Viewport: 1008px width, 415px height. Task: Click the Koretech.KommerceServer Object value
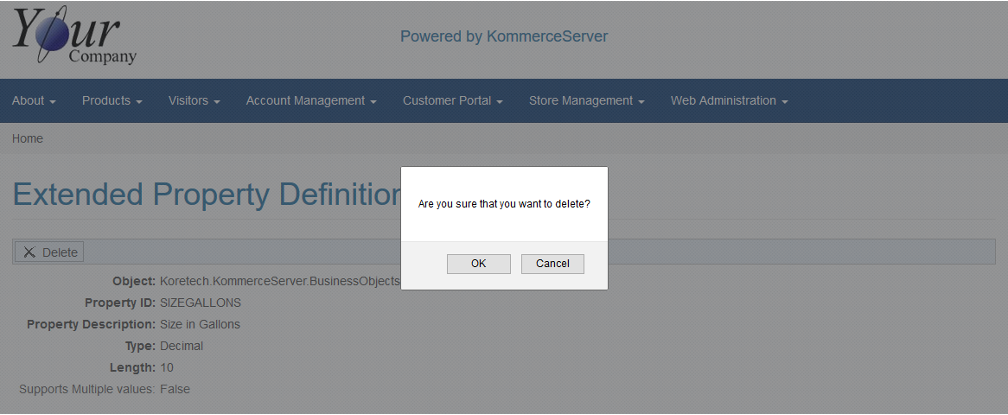point(279,281)
